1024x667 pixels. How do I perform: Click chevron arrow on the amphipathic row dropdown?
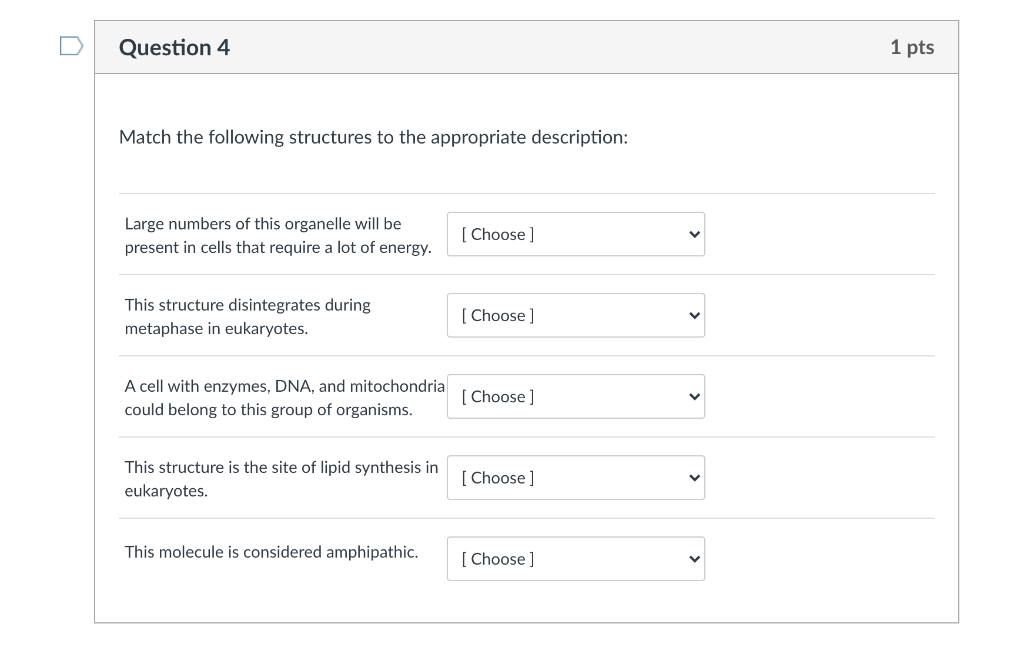click(x=694, y=559)
